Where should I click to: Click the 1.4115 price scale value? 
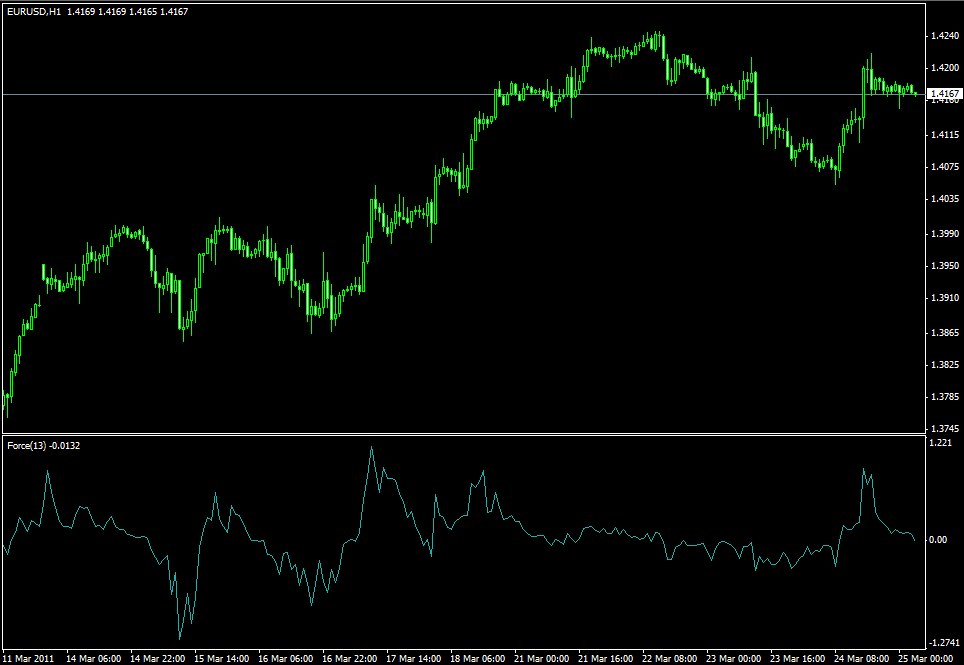click(x=945, y=135)
